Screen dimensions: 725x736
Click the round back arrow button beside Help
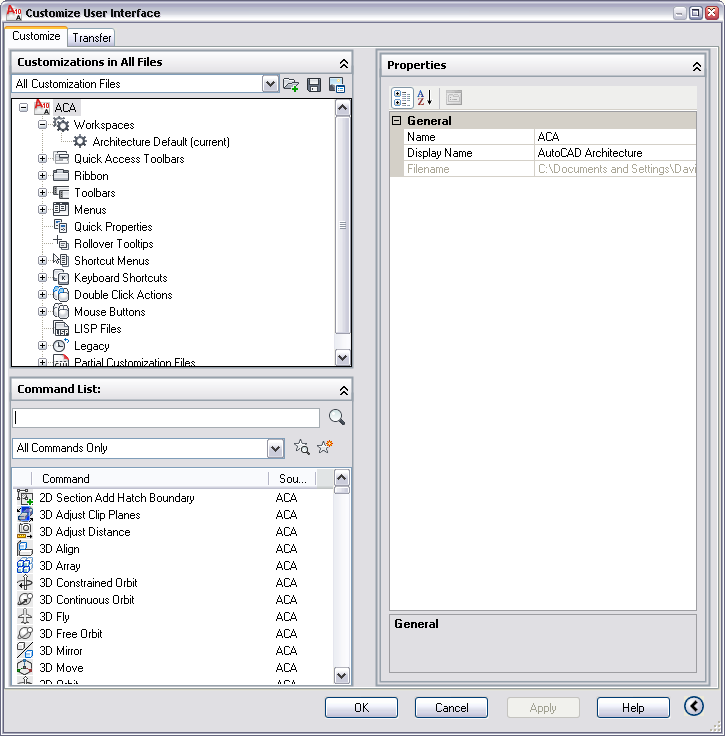tap(694, 706)
